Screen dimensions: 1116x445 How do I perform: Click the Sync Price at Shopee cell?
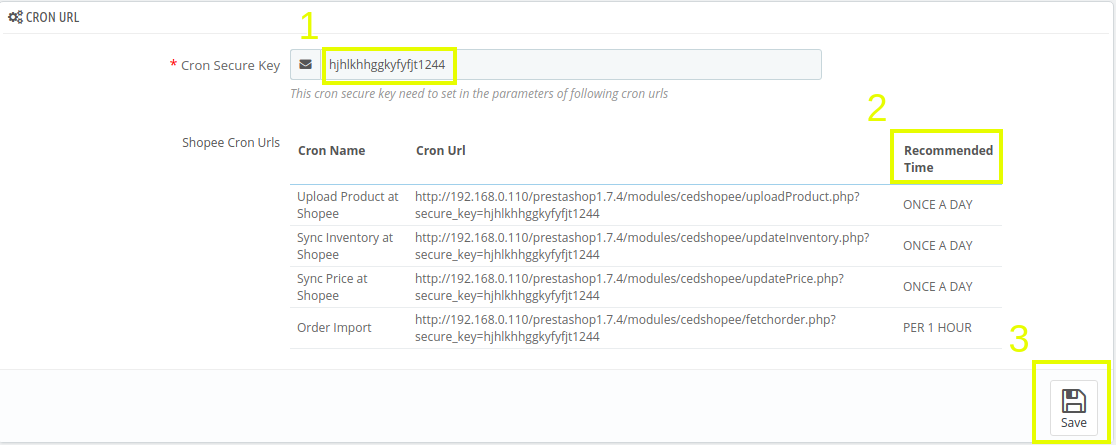coord(332,287)
